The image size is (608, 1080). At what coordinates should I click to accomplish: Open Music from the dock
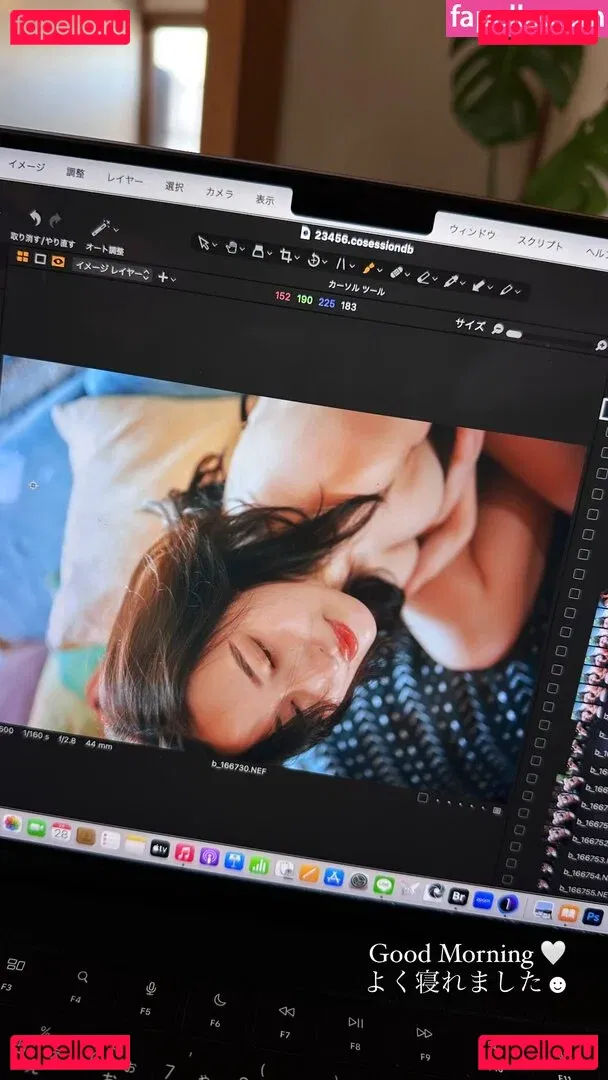(x=185, y=853)
